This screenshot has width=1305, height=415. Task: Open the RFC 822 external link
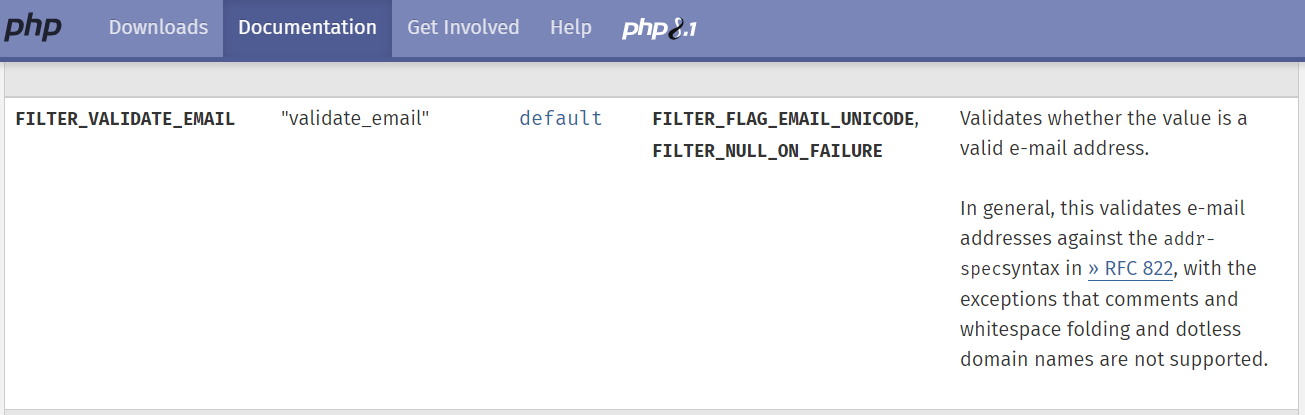point(1138,269)
